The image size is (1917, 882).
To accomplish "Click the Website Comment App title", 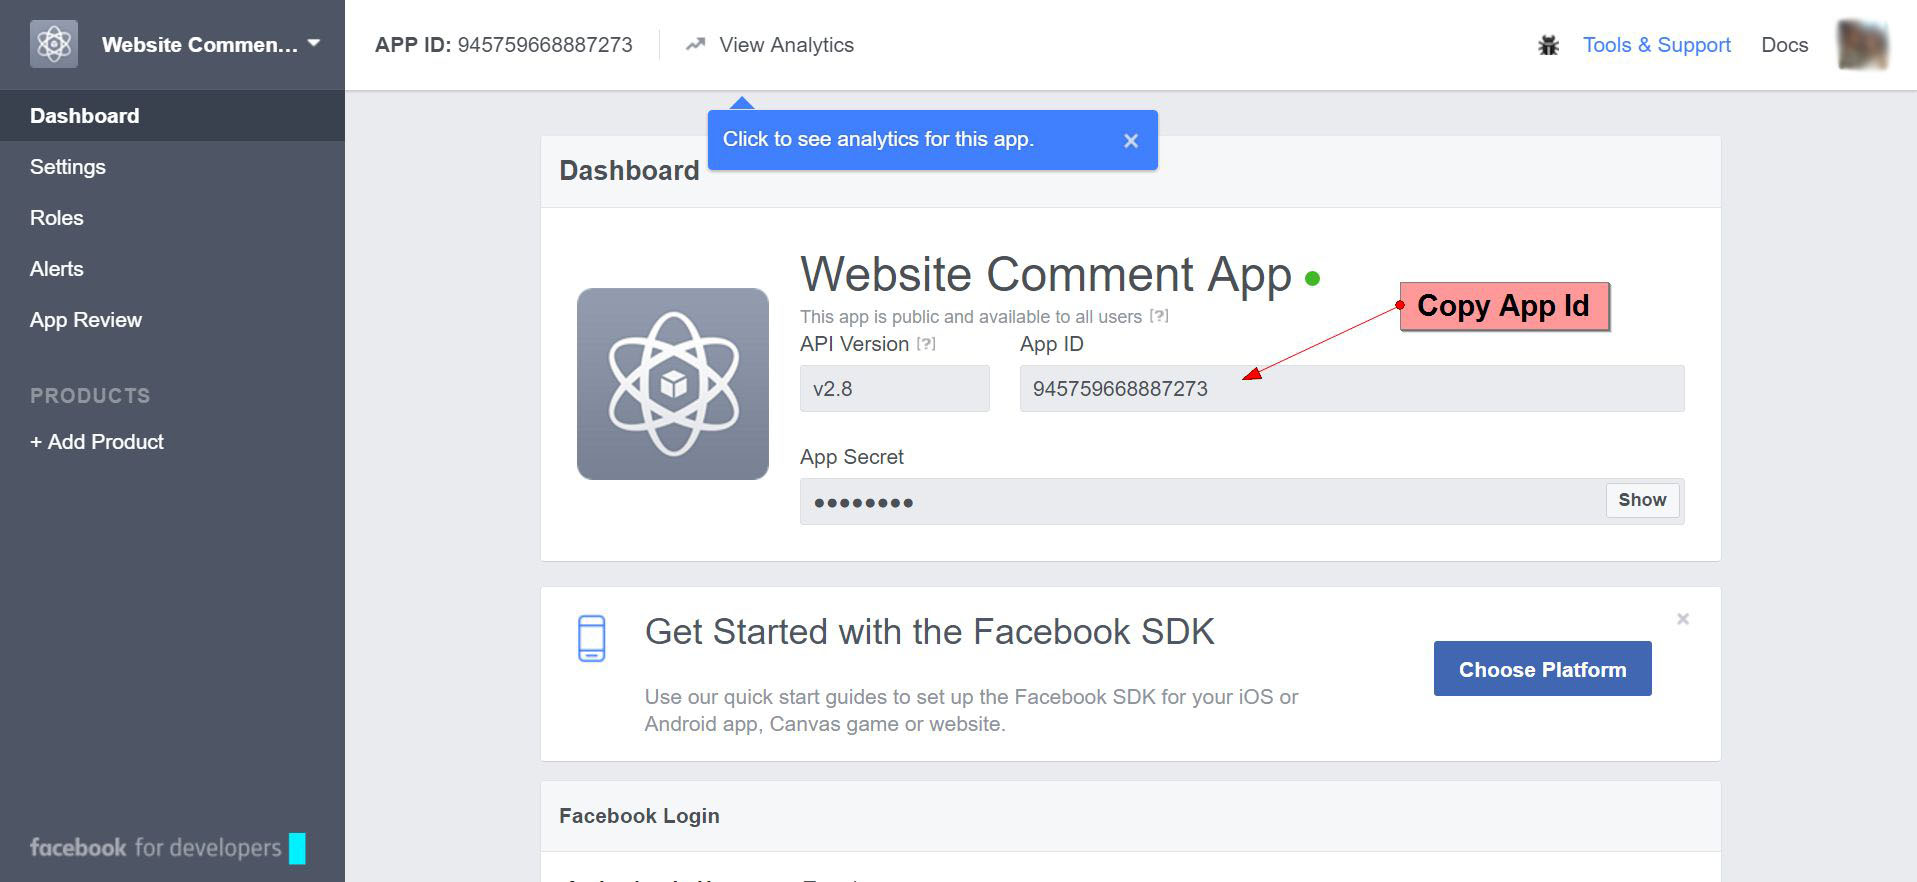I will point(1046,275).
